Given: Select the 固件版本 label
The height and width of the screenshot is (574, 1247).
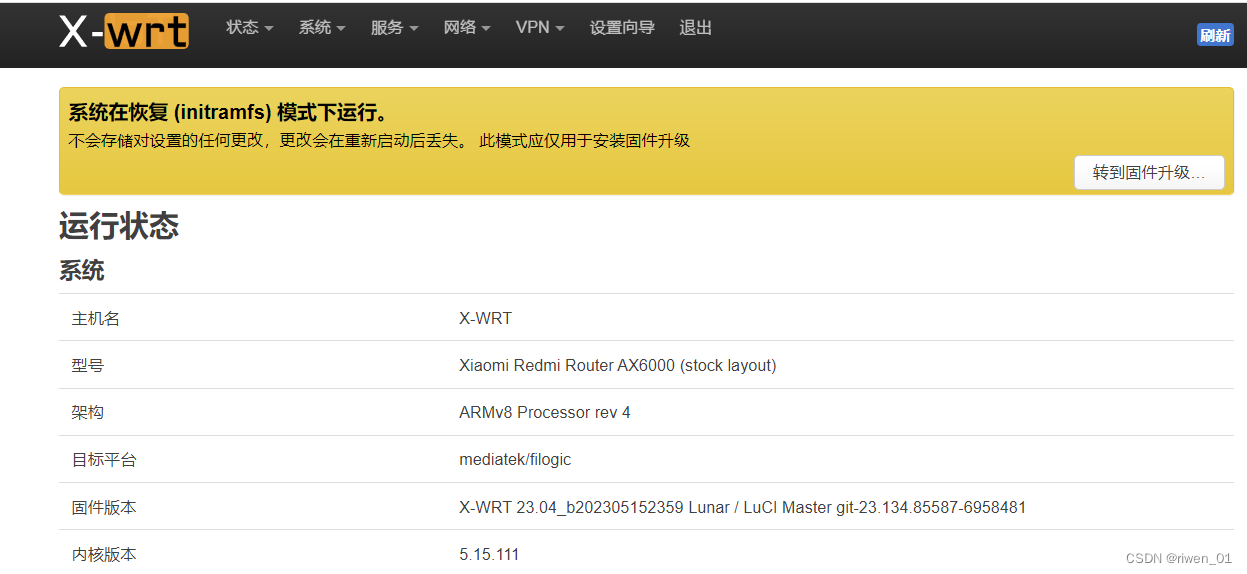Looking at the screenshot, I should pos(104,507).
